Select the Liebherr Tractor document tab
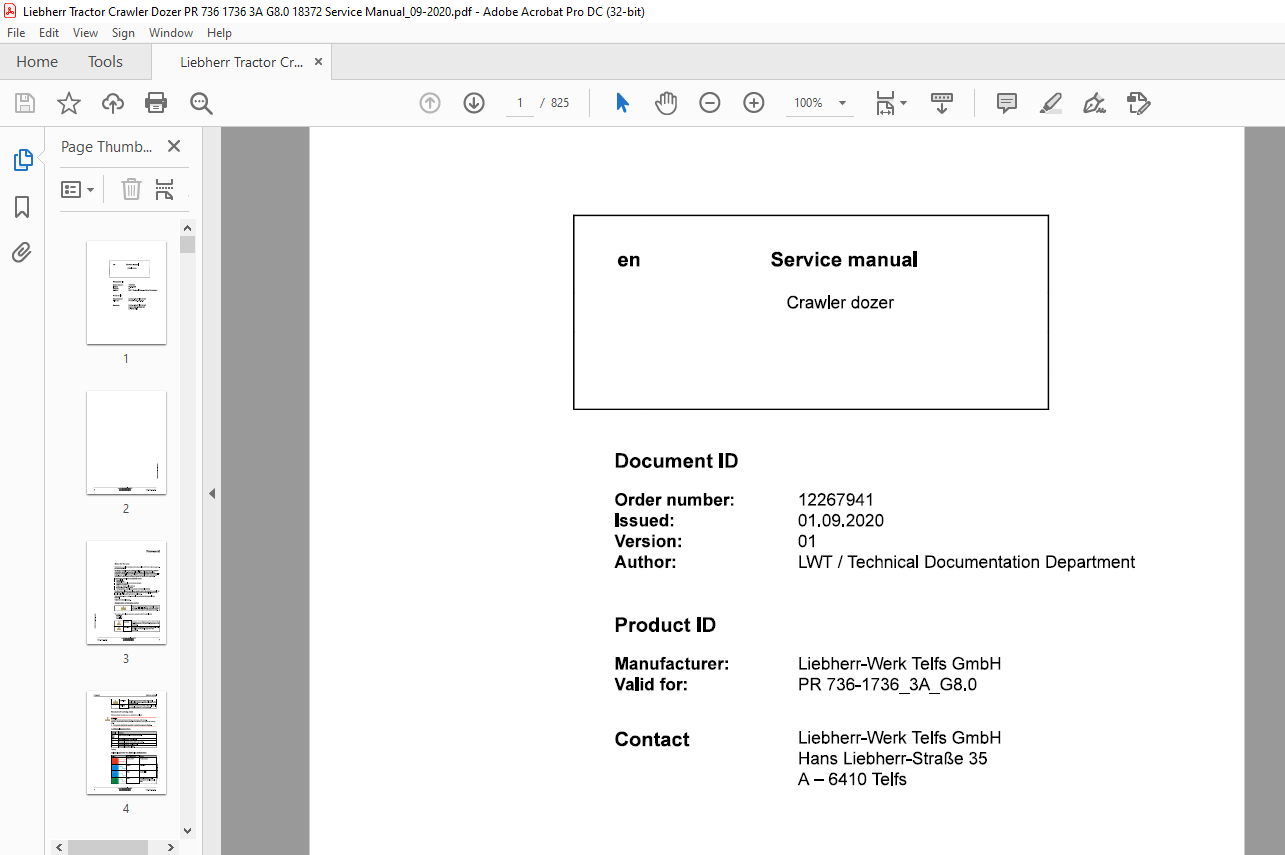Image resolution: width=1285 pixels, height=855 pixels. [241, 62]
